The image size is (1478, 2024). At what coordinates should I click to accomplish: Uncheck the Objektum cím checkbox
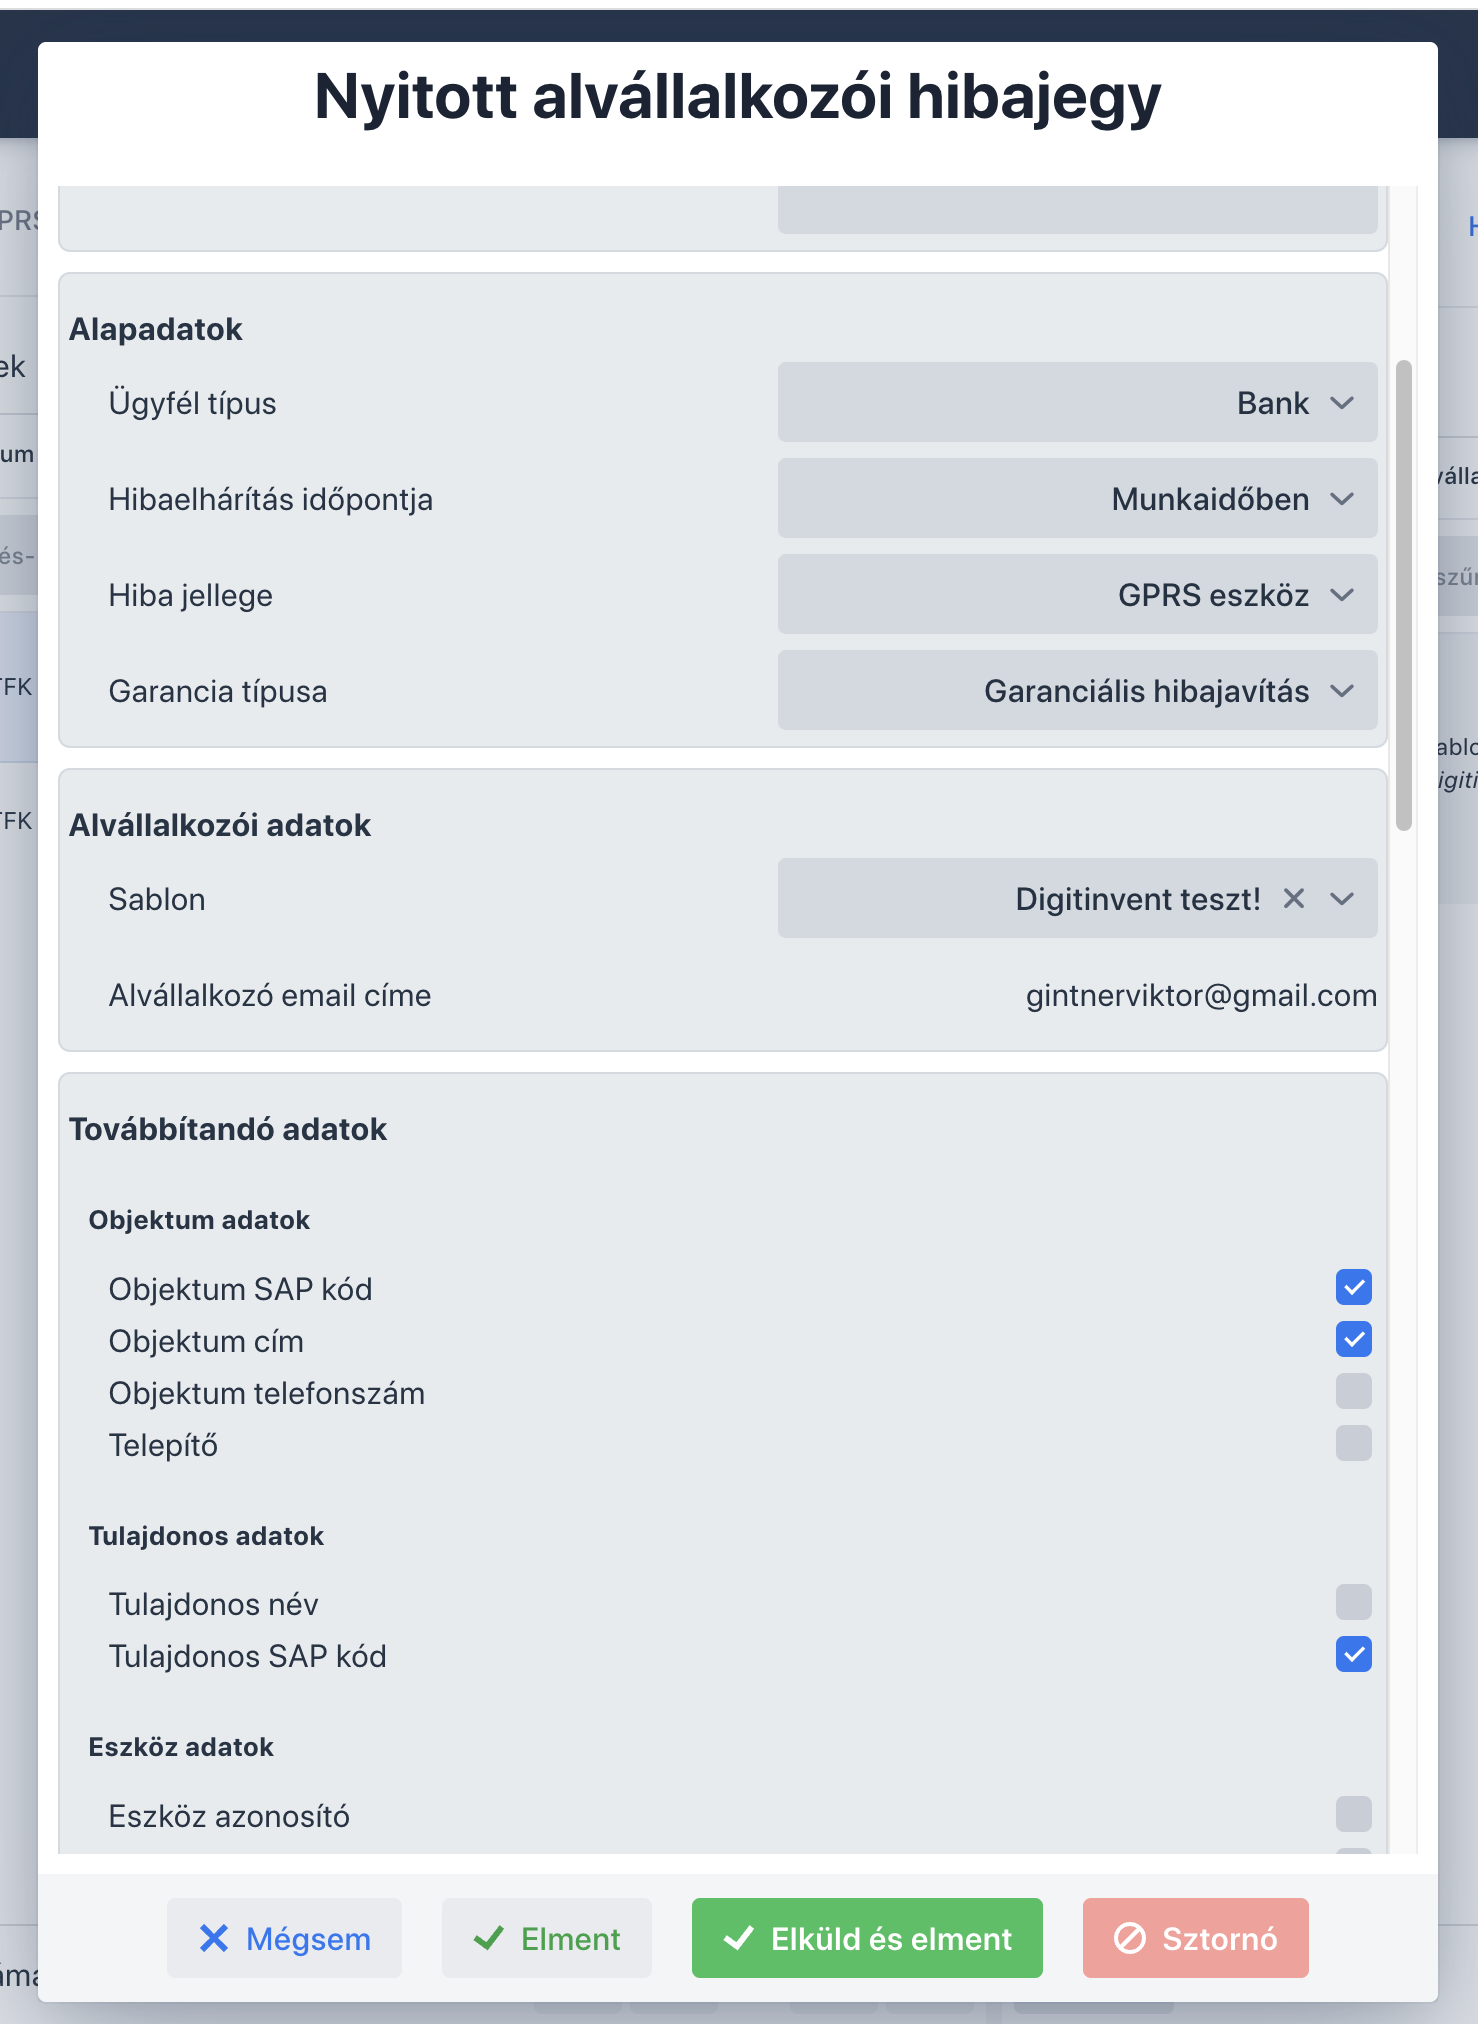click(1354, 1339)
